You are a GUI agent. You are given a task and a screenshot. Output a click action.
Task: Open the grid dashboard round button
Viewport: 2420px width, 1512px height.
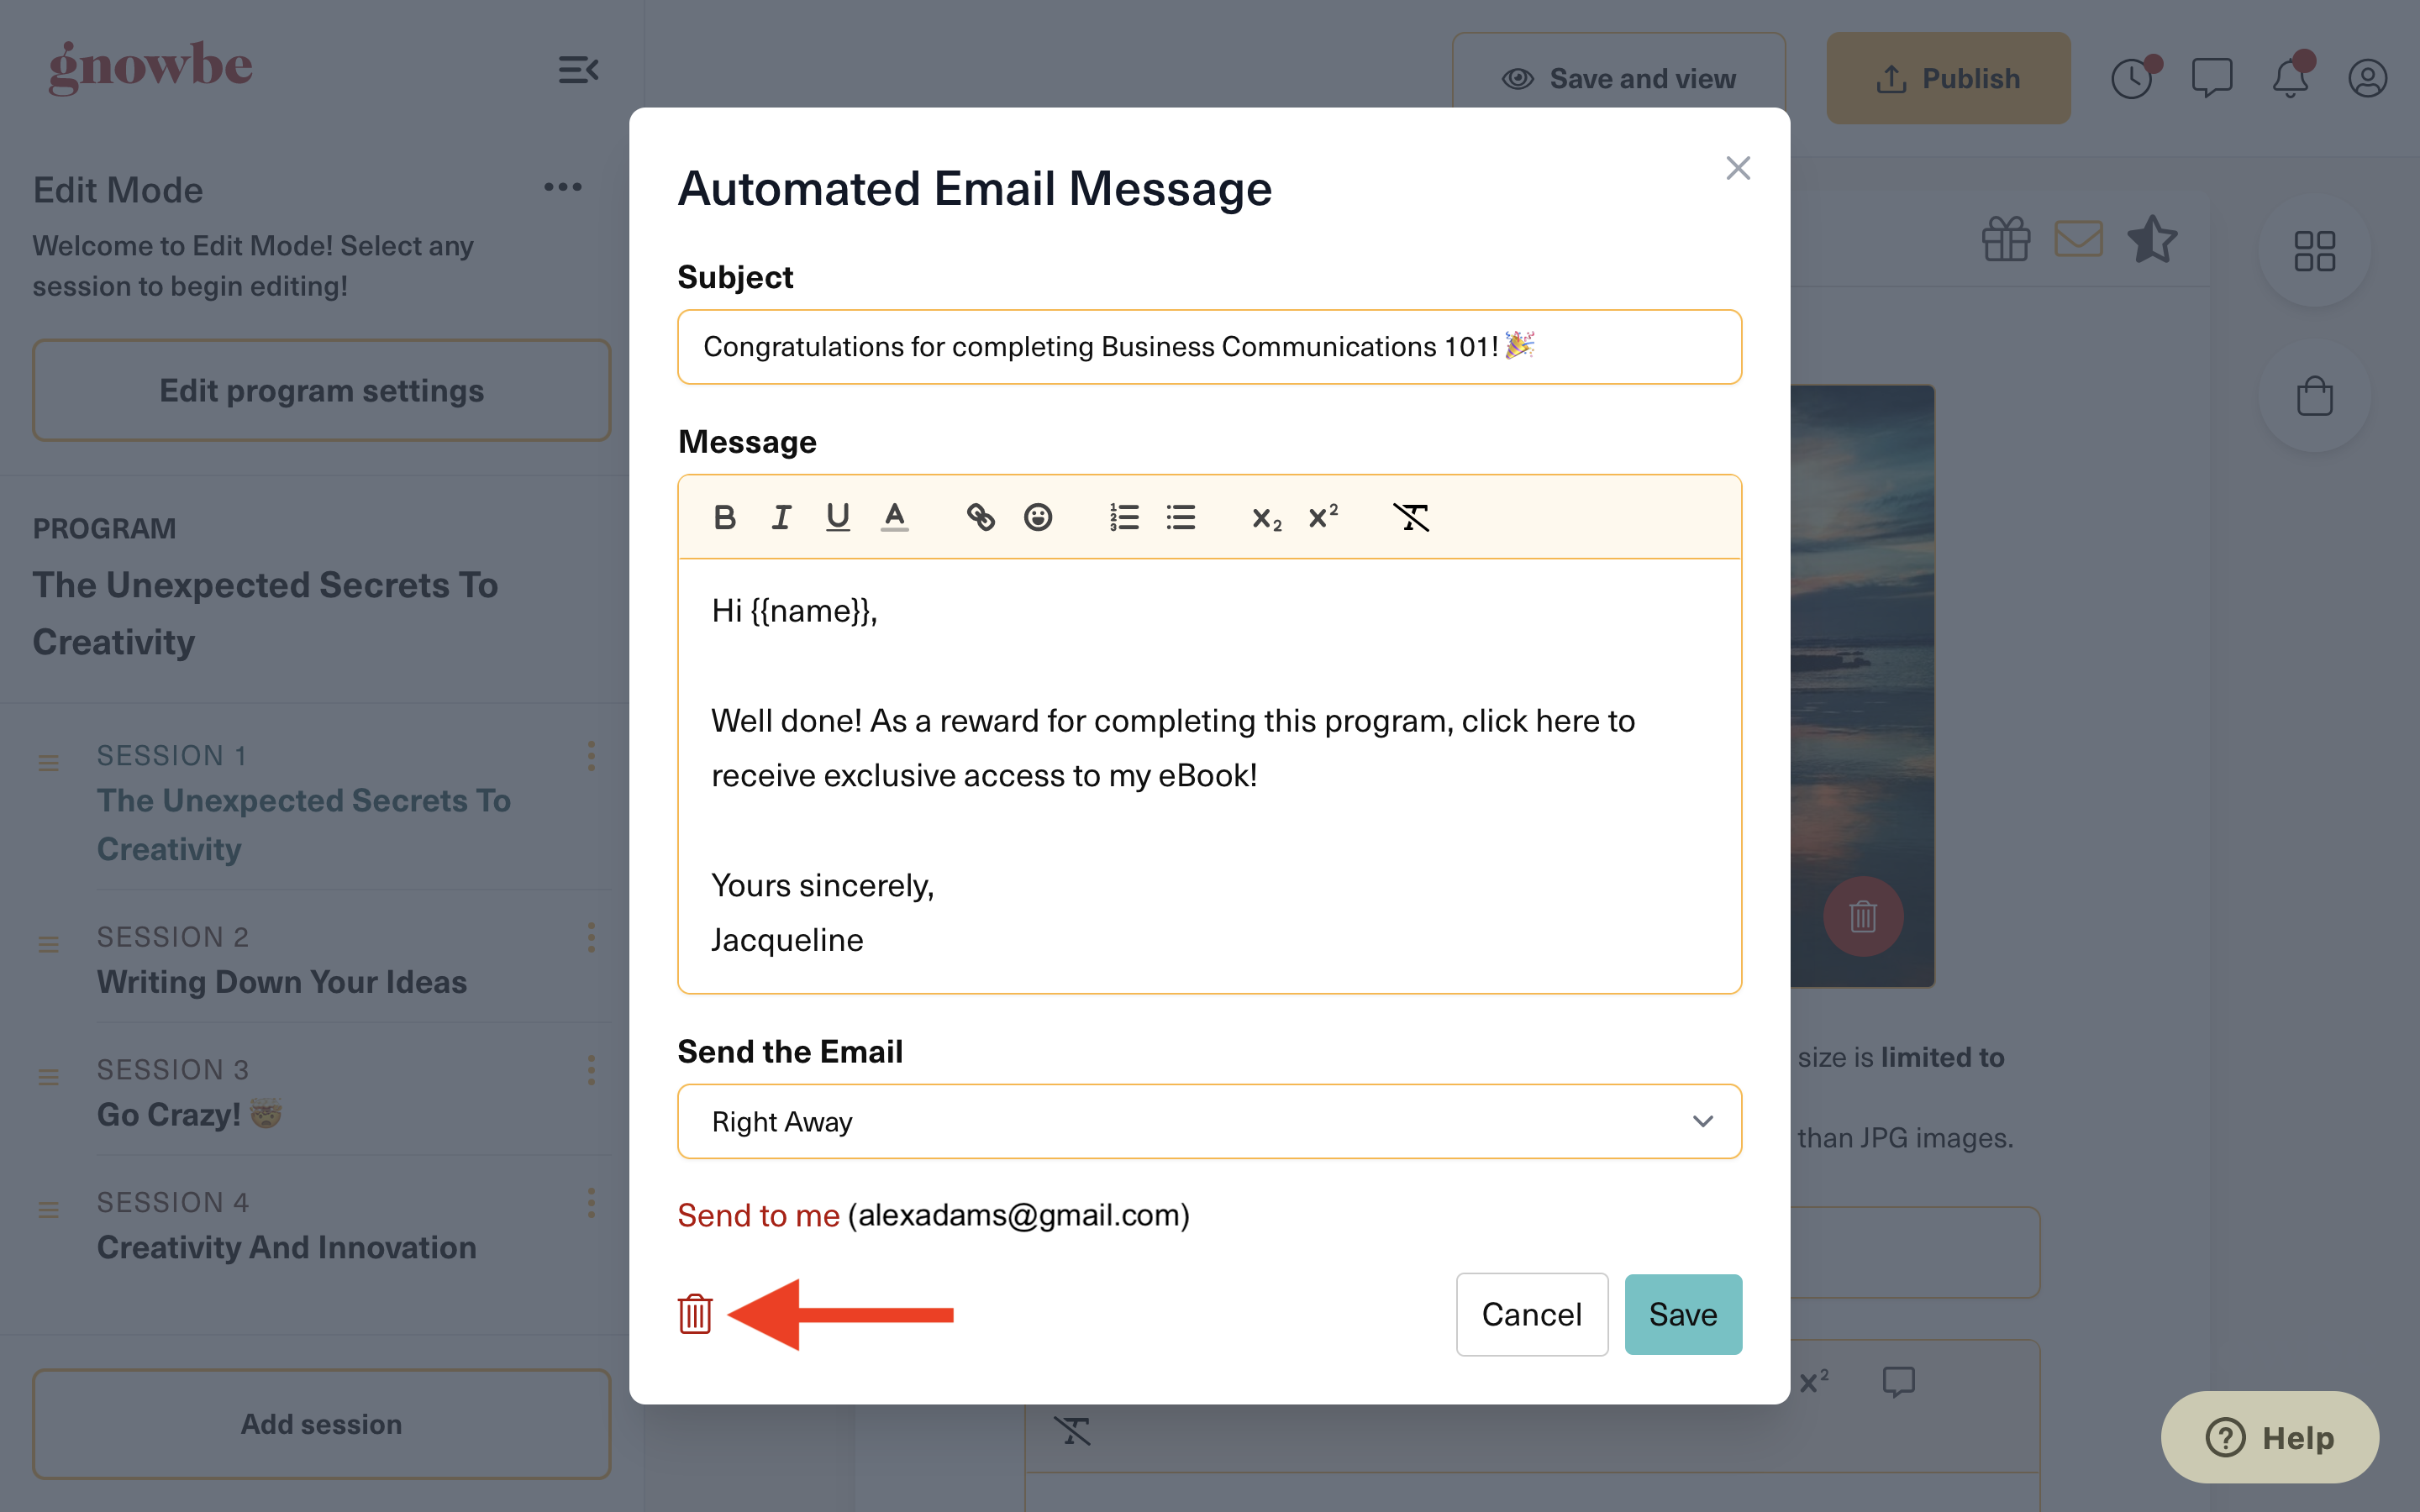pyautogui.click(x=2314, y=251)
